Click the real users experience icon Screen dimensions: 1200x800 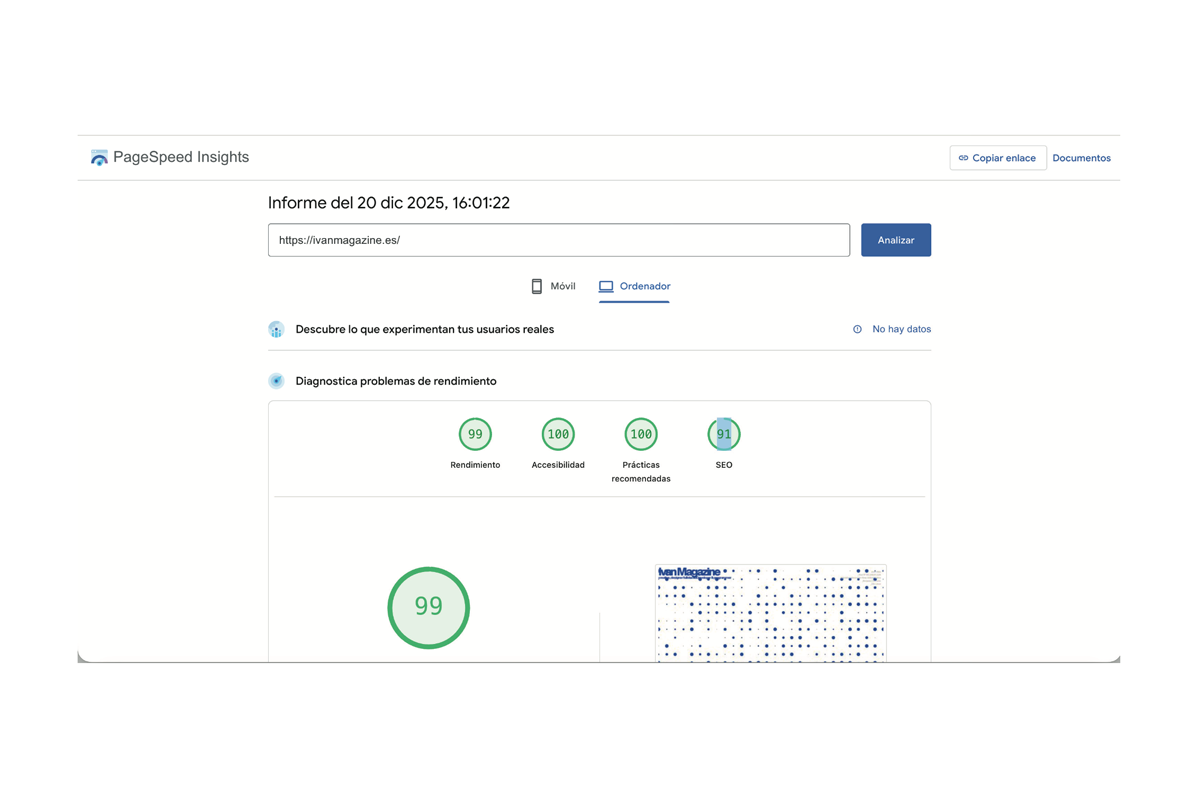pos(276,329)
